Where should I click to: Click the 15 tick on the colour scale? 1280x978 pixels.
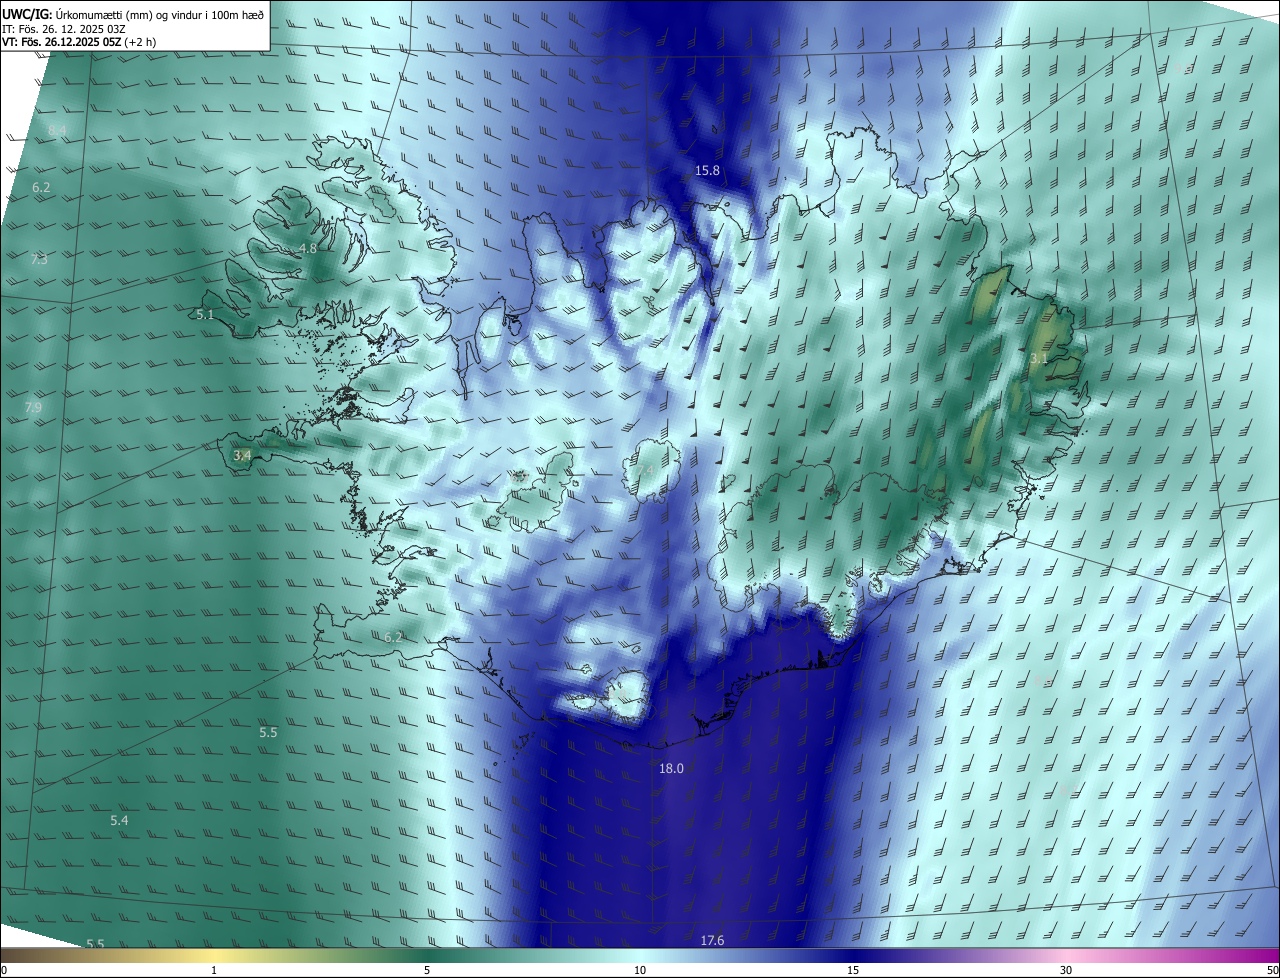pyautogui.click(x=853, y=971)
